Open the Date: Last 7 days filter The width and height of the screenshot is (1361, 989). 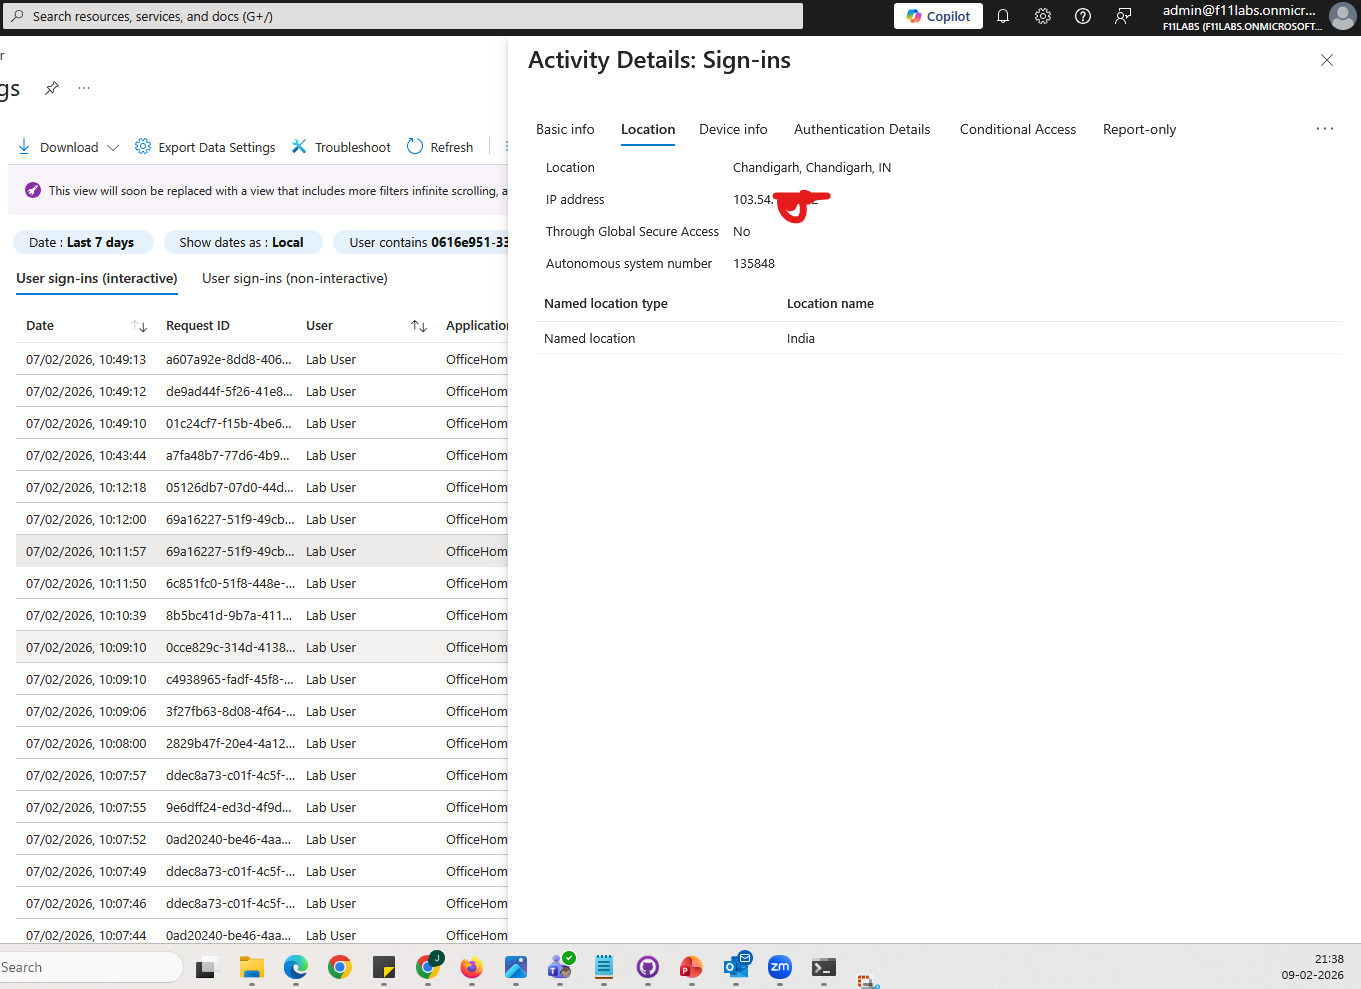click(83, 242)
